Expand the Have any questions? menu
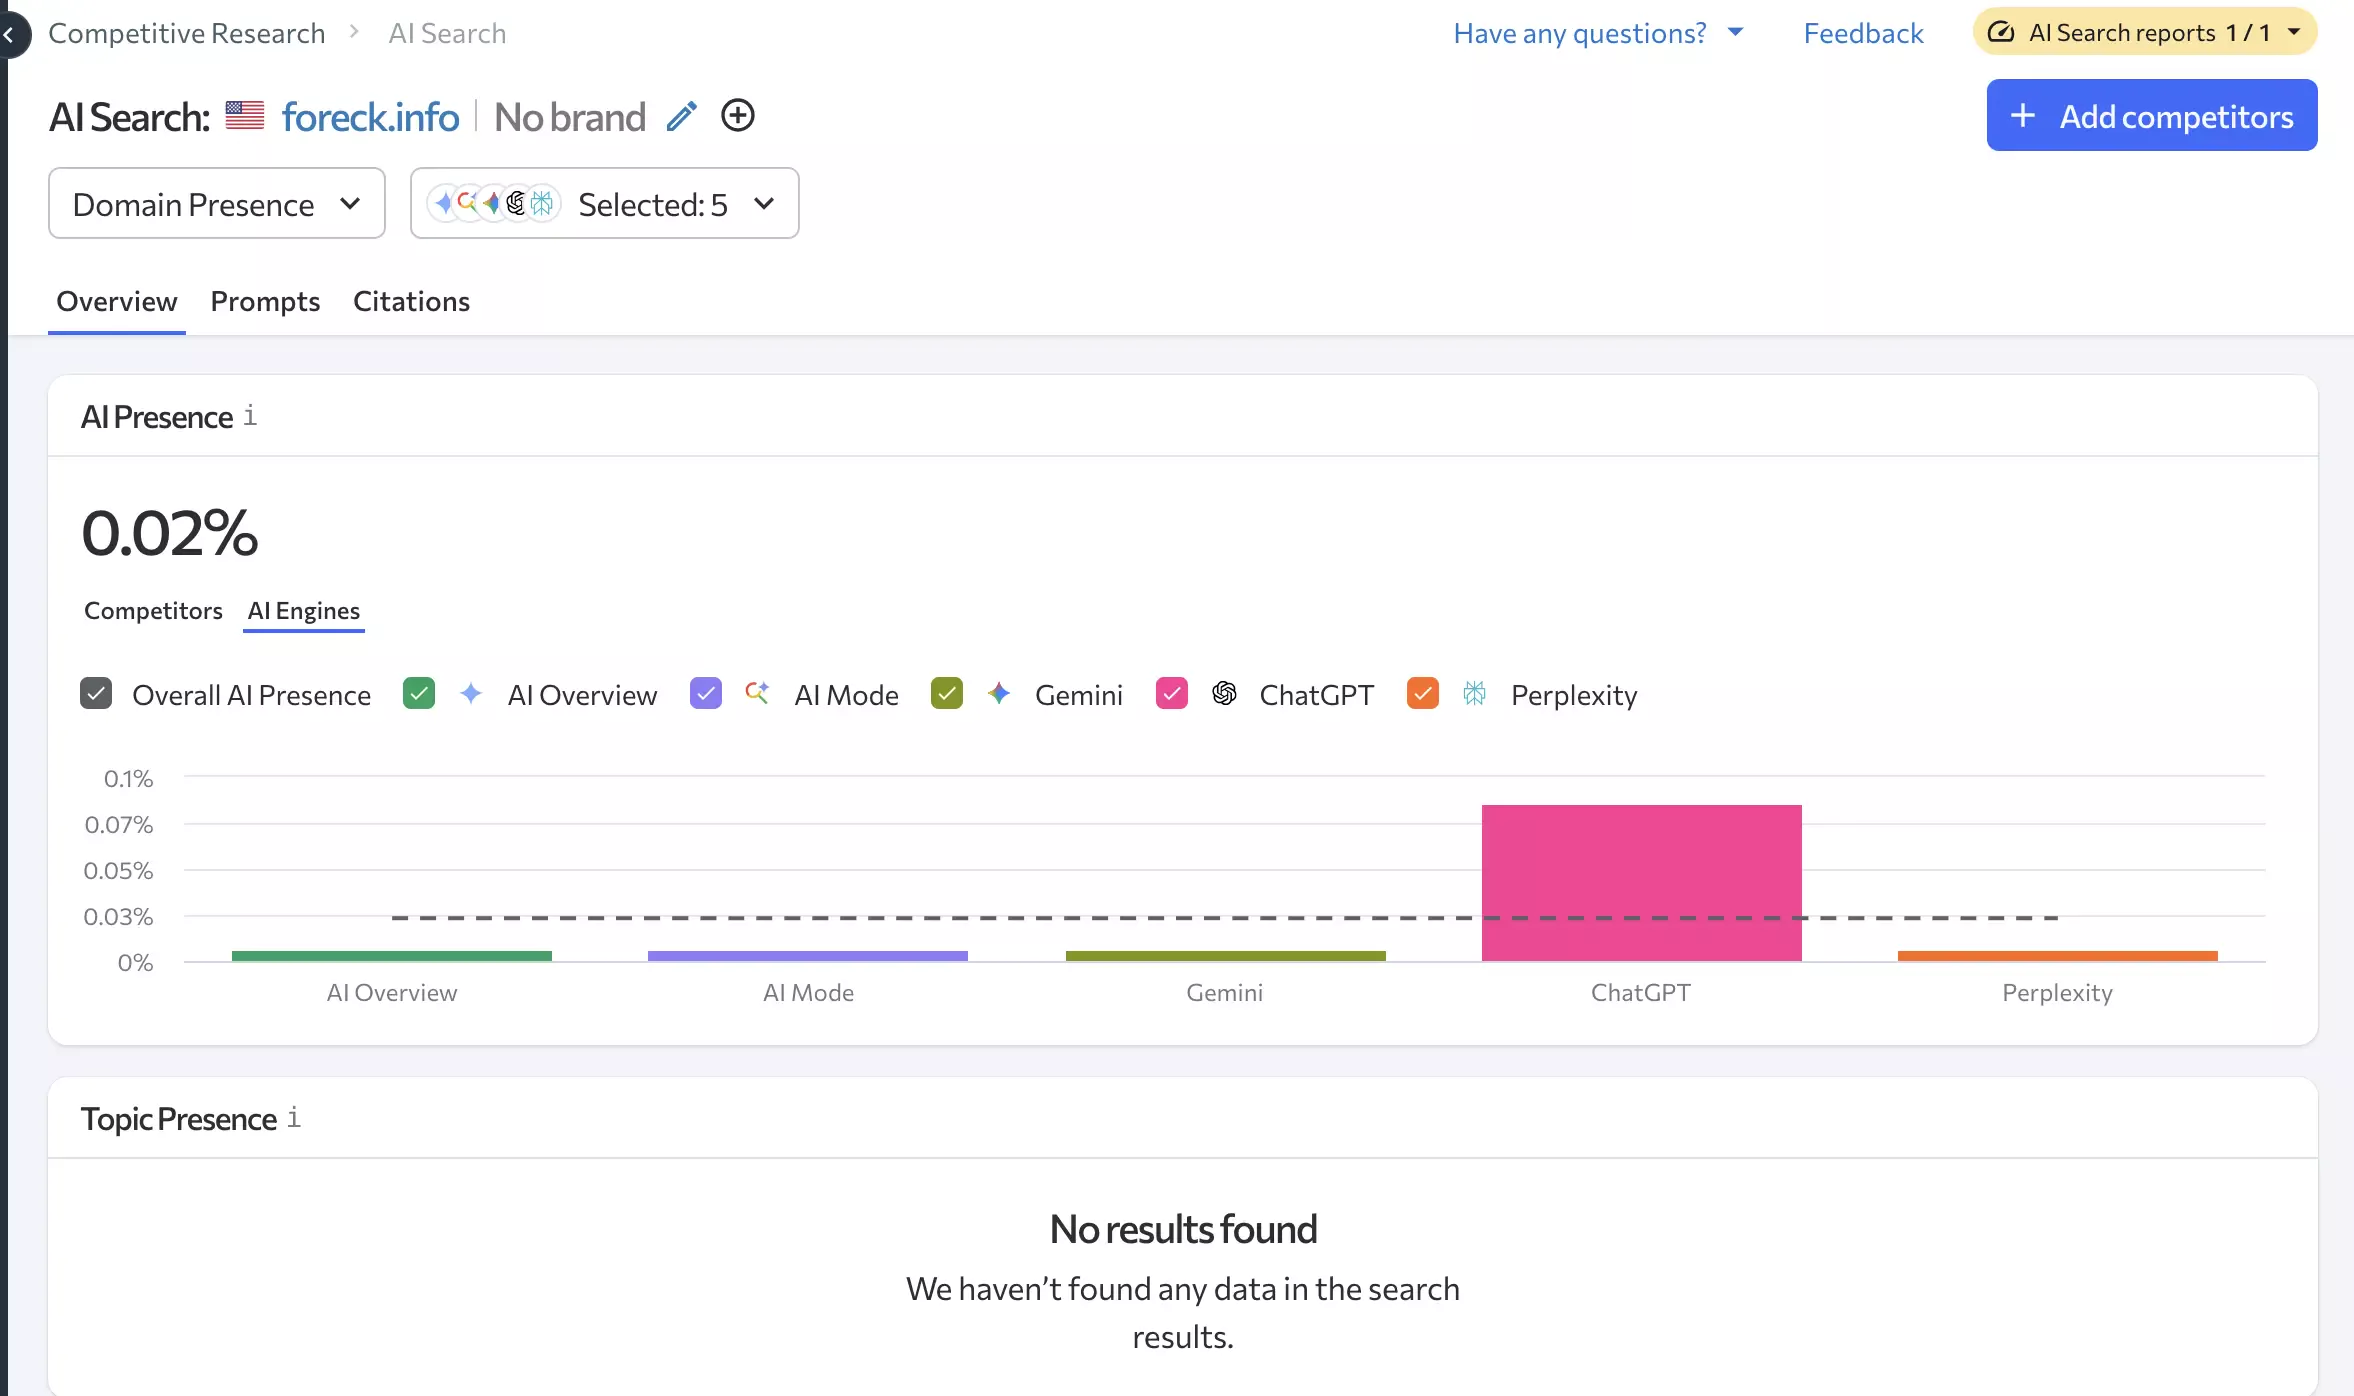This screenshot has height=1396, width=2354. click(x=1598, y=33)
